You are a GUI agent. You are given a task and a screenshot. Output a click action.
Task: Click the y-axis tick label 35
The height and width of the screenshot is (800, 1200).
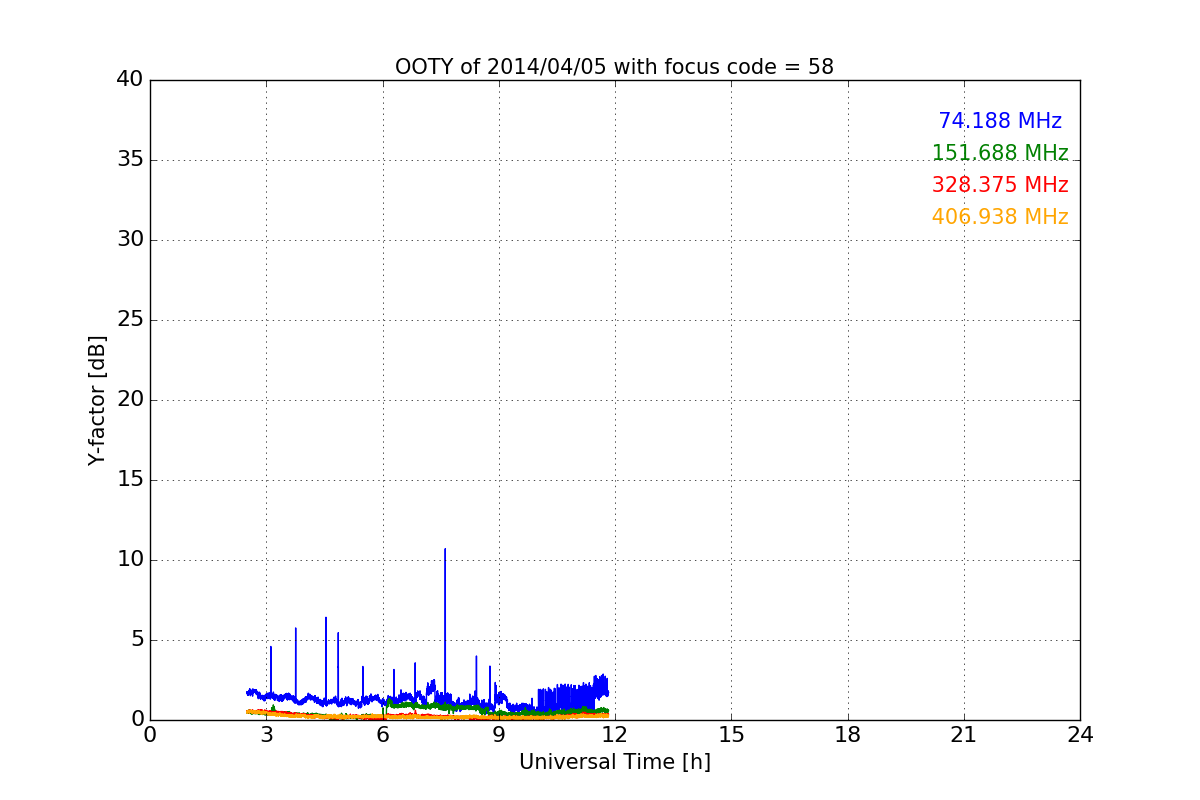(130, 160)
